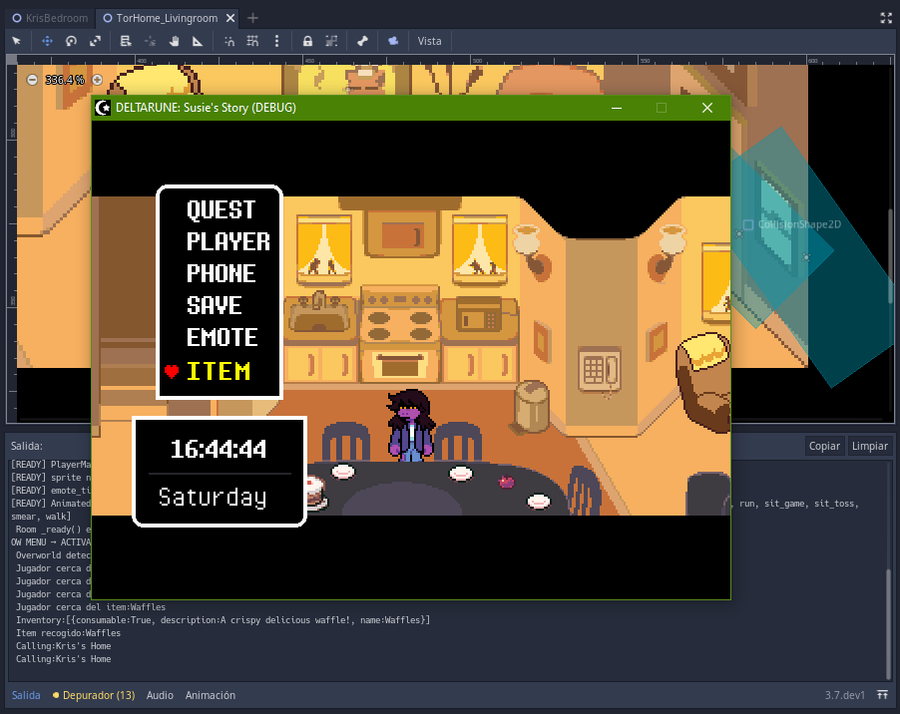Zoom in with the plus button
The image size is (900, 714).
98,80
